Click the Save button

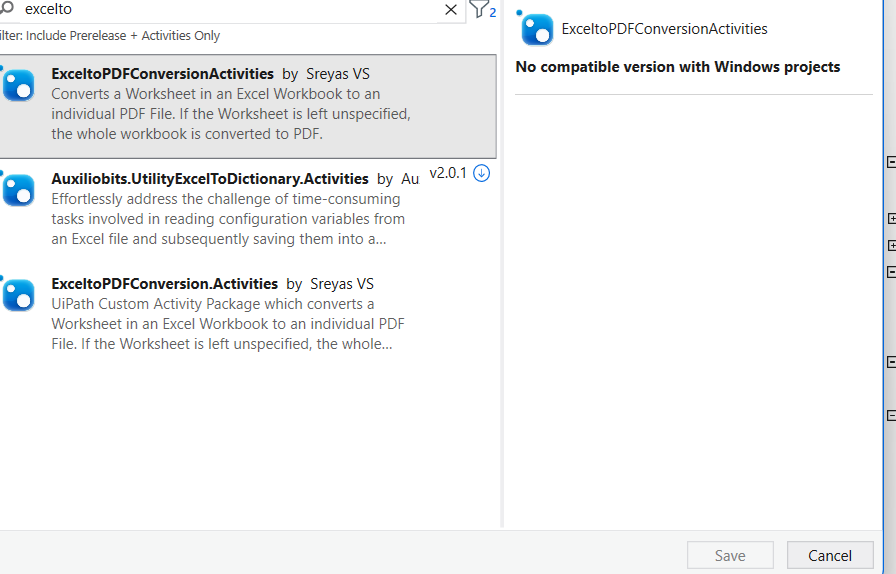coord(730,556)
